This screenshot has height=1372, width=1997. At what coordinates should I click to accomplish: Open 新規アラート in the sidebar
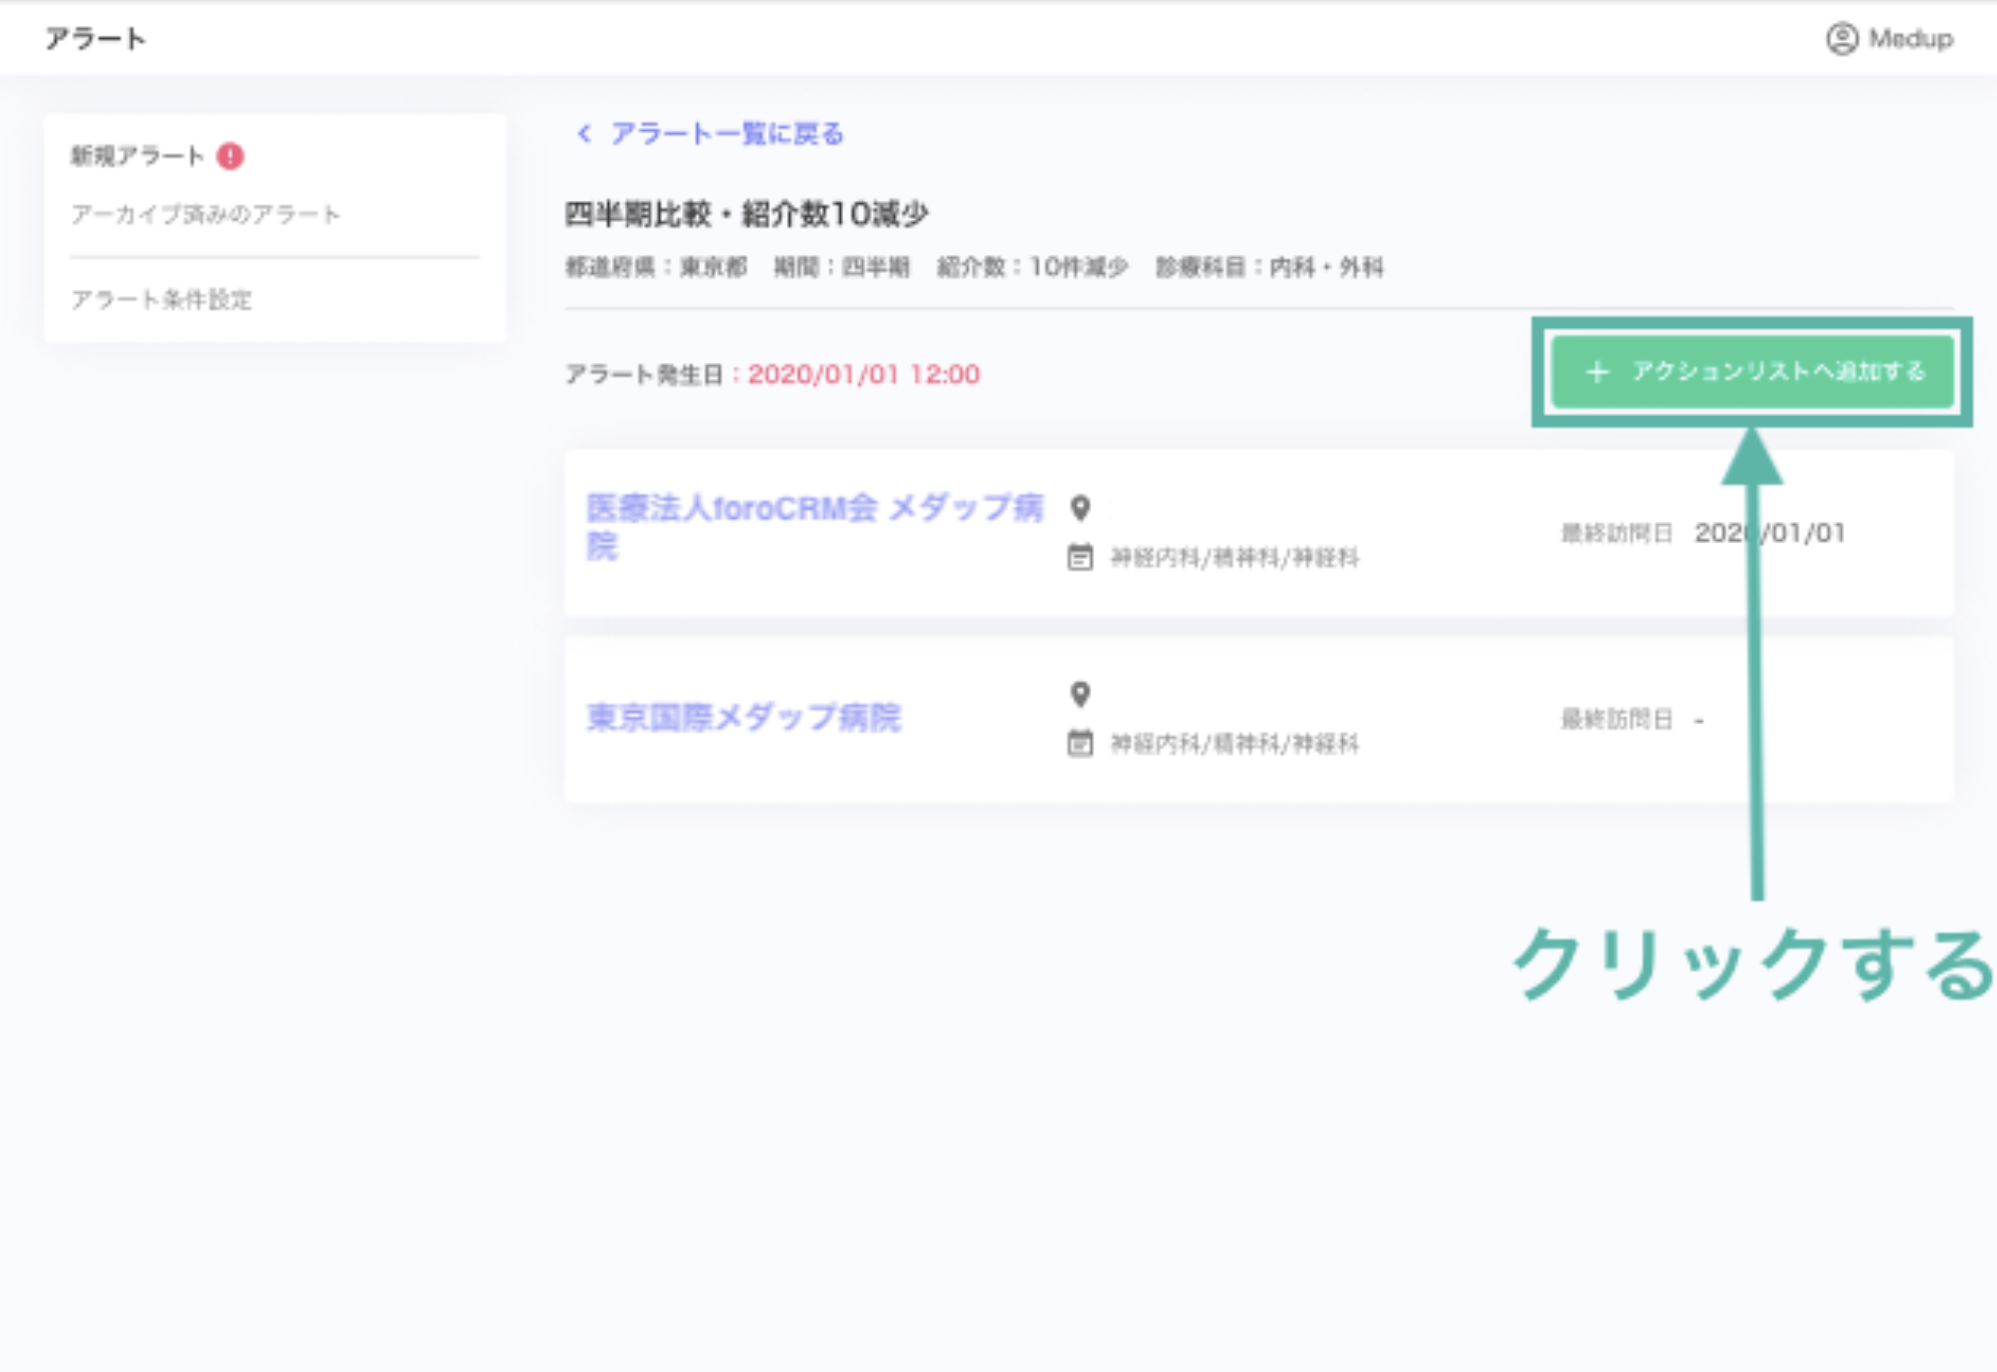click(x=137, y=156)
